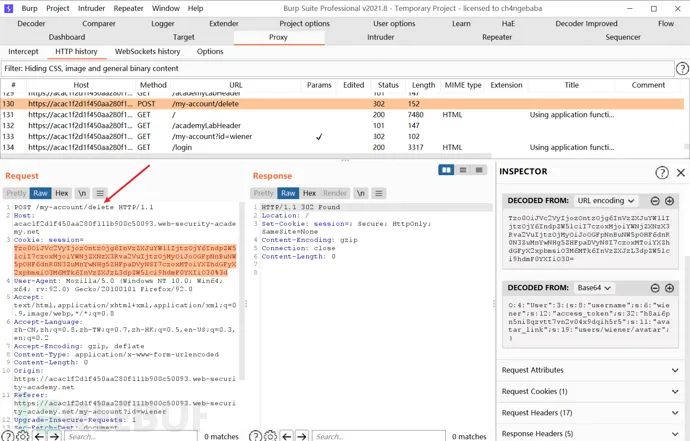Open the response message options menu icon

(x=379, y=193)
